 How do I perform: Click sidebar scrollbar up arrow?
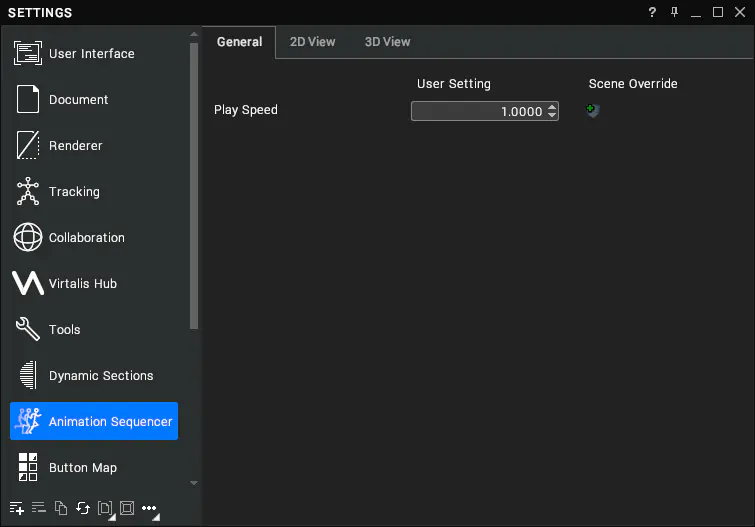(x=194, y=34)
